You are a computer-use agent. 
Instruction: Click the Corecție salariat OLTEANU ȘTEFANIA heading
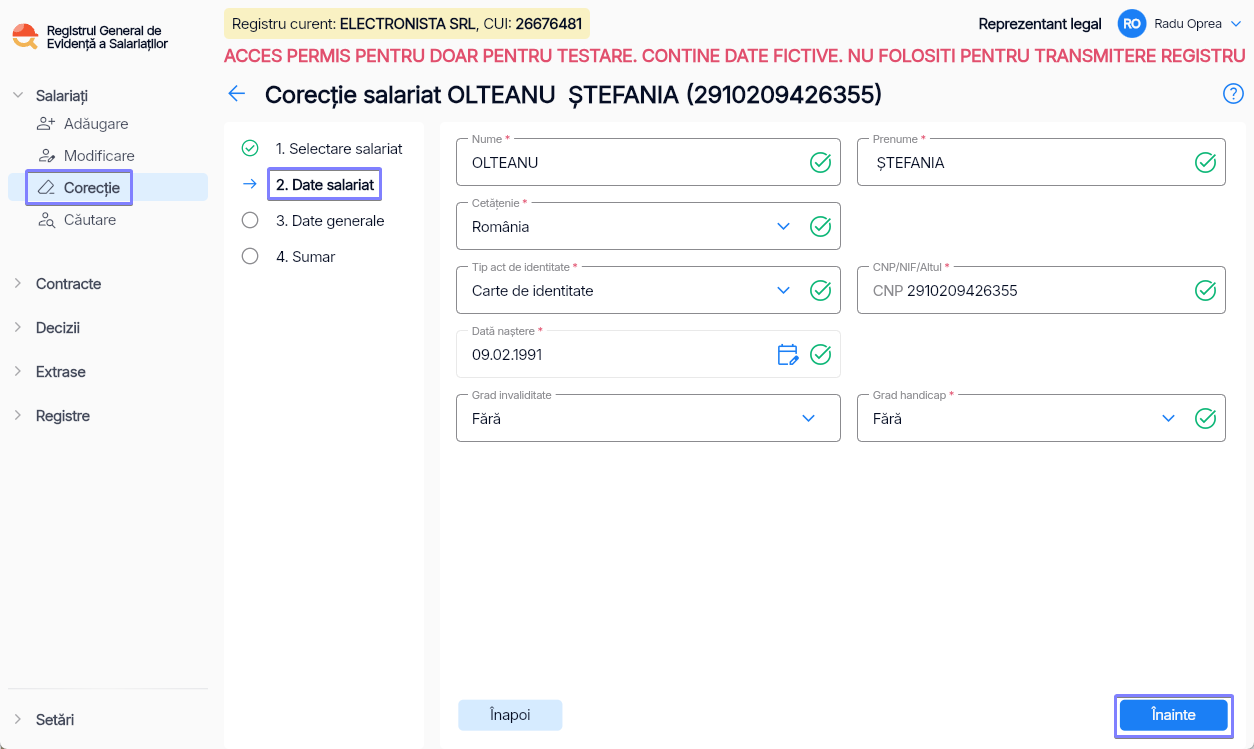point(574,94)
